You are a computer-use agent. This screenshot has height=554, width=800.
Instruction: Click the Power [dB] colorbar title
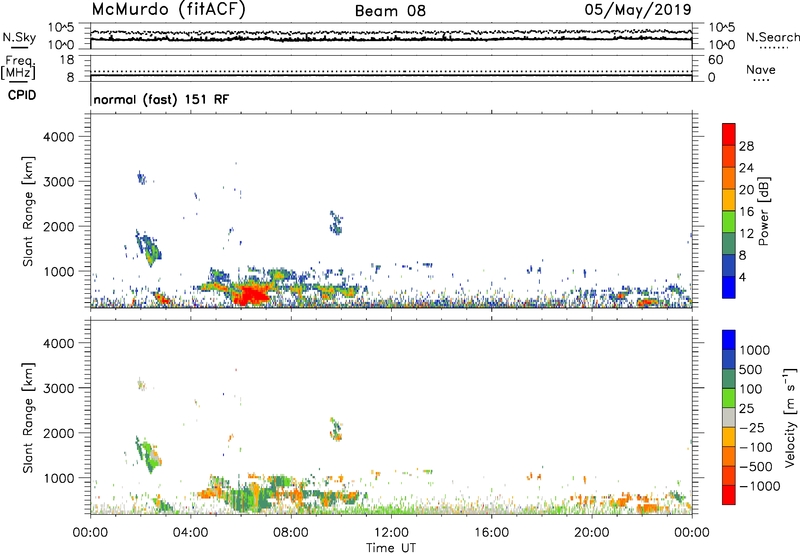tap(764, 211)
